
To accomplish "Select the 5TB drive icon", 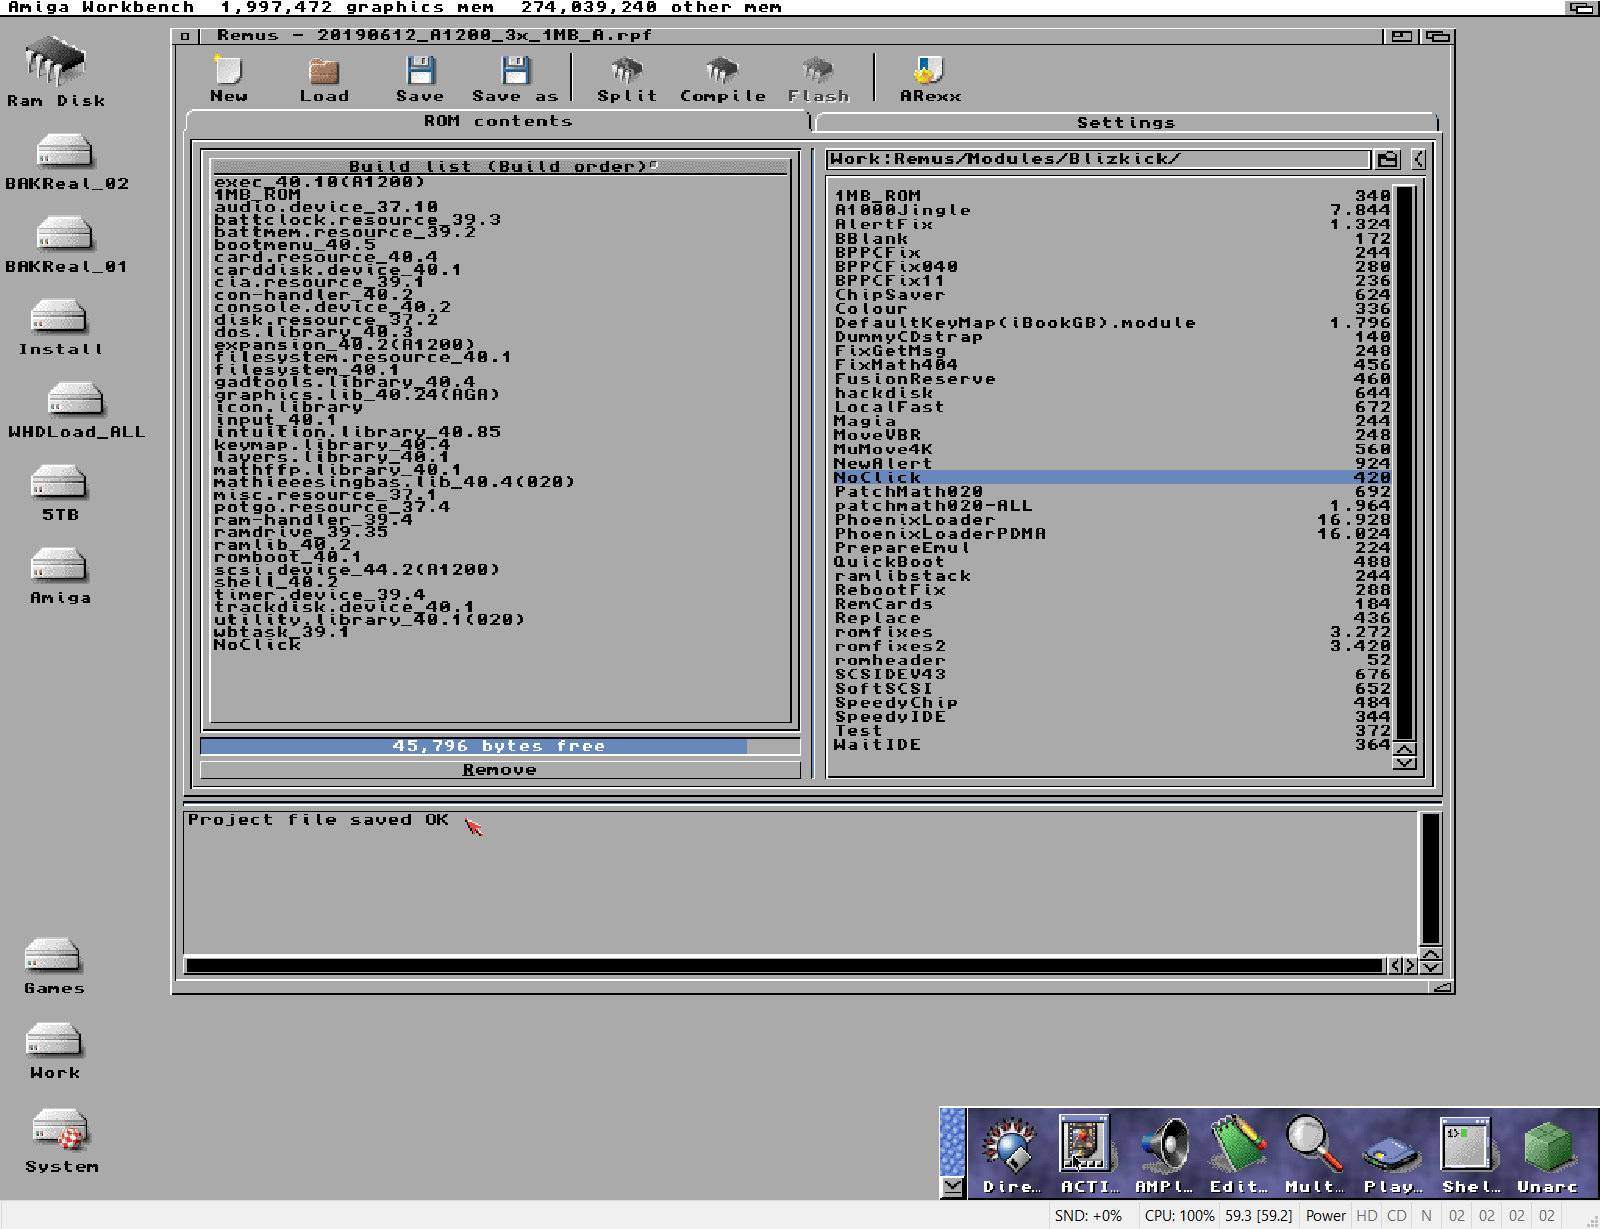I will 60,494.
